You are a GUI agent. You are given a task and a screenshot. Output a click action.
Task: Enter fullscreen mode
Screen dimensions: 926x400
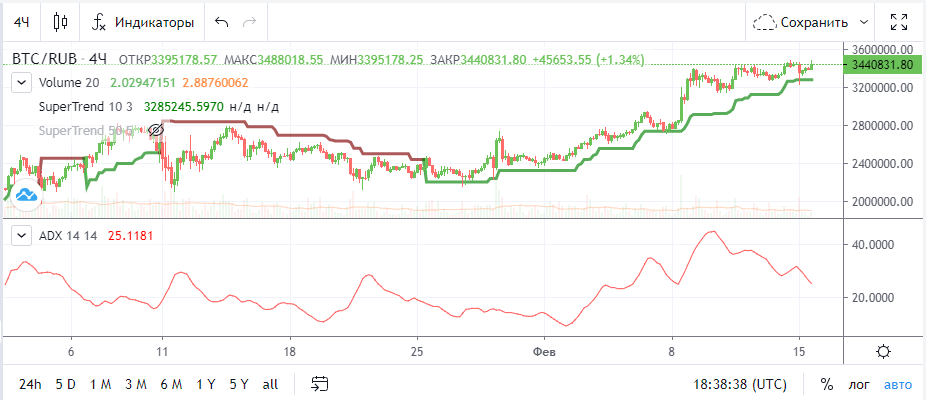pos(899,22)
